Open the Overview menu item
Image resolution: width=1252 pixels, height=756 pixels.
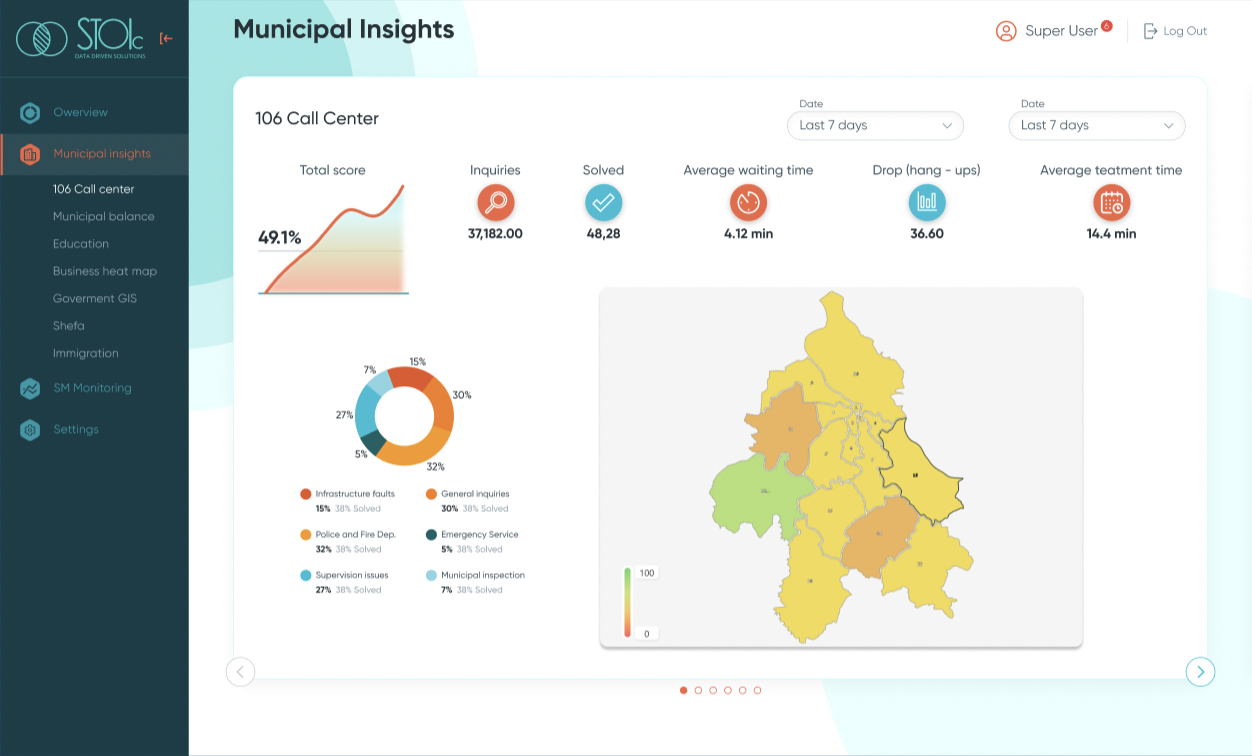(80, 113)
